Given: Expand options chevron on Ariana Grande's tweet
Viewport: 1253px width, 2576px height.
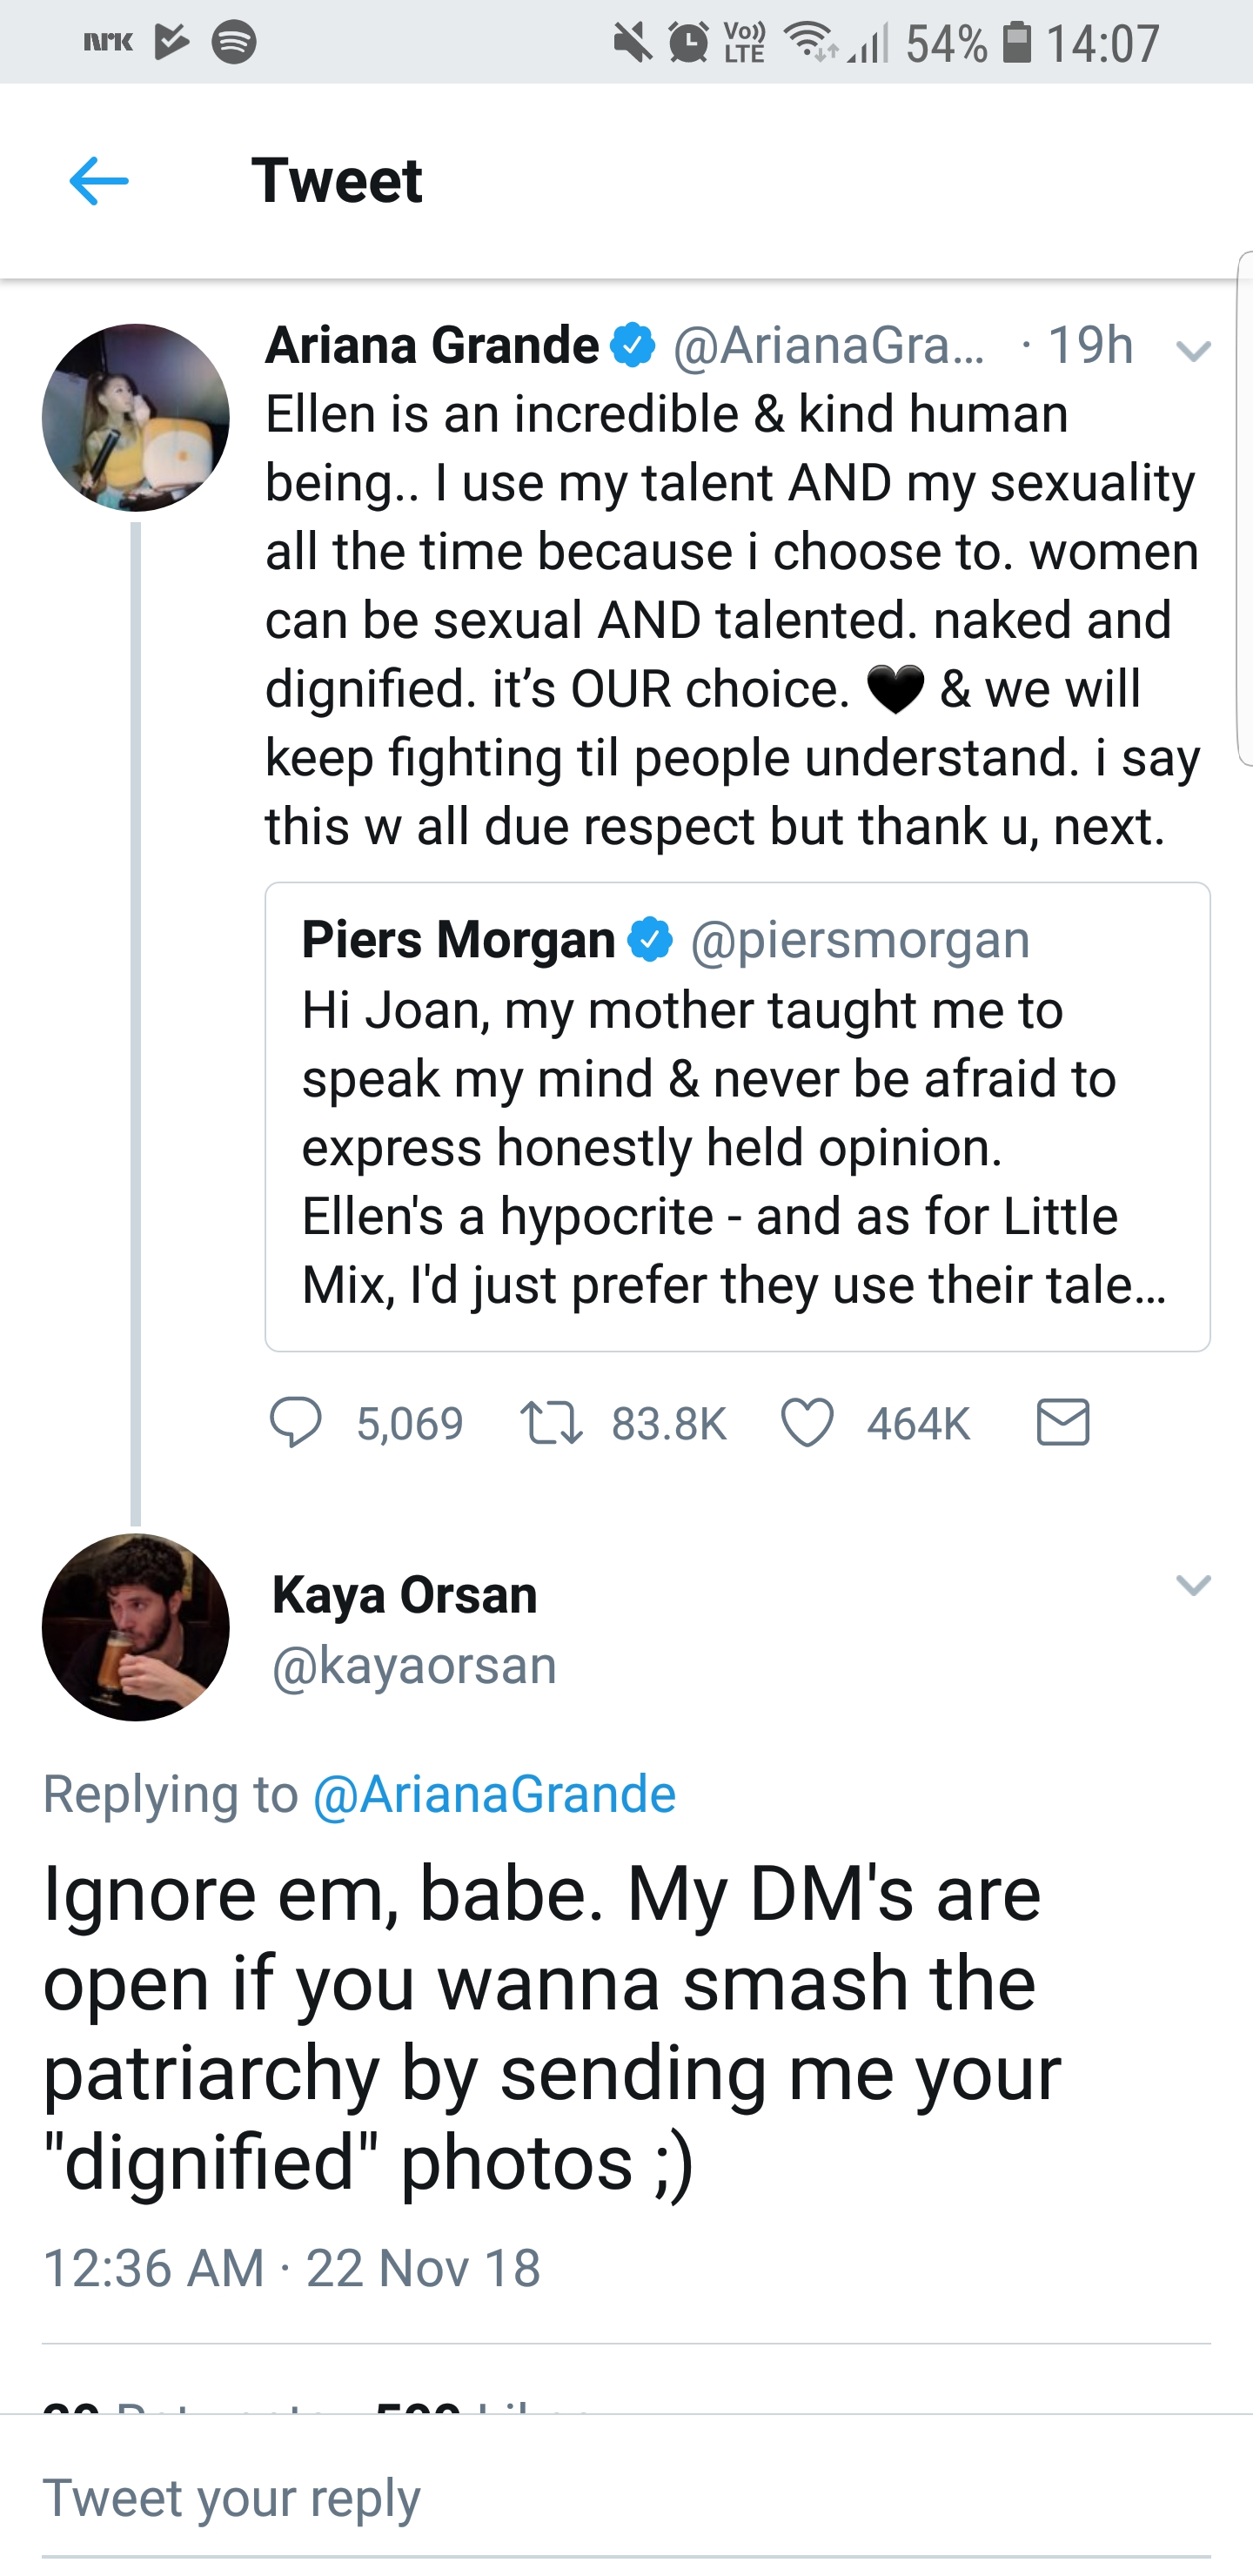Looking at the screenshot, I should coord(1193,350).
